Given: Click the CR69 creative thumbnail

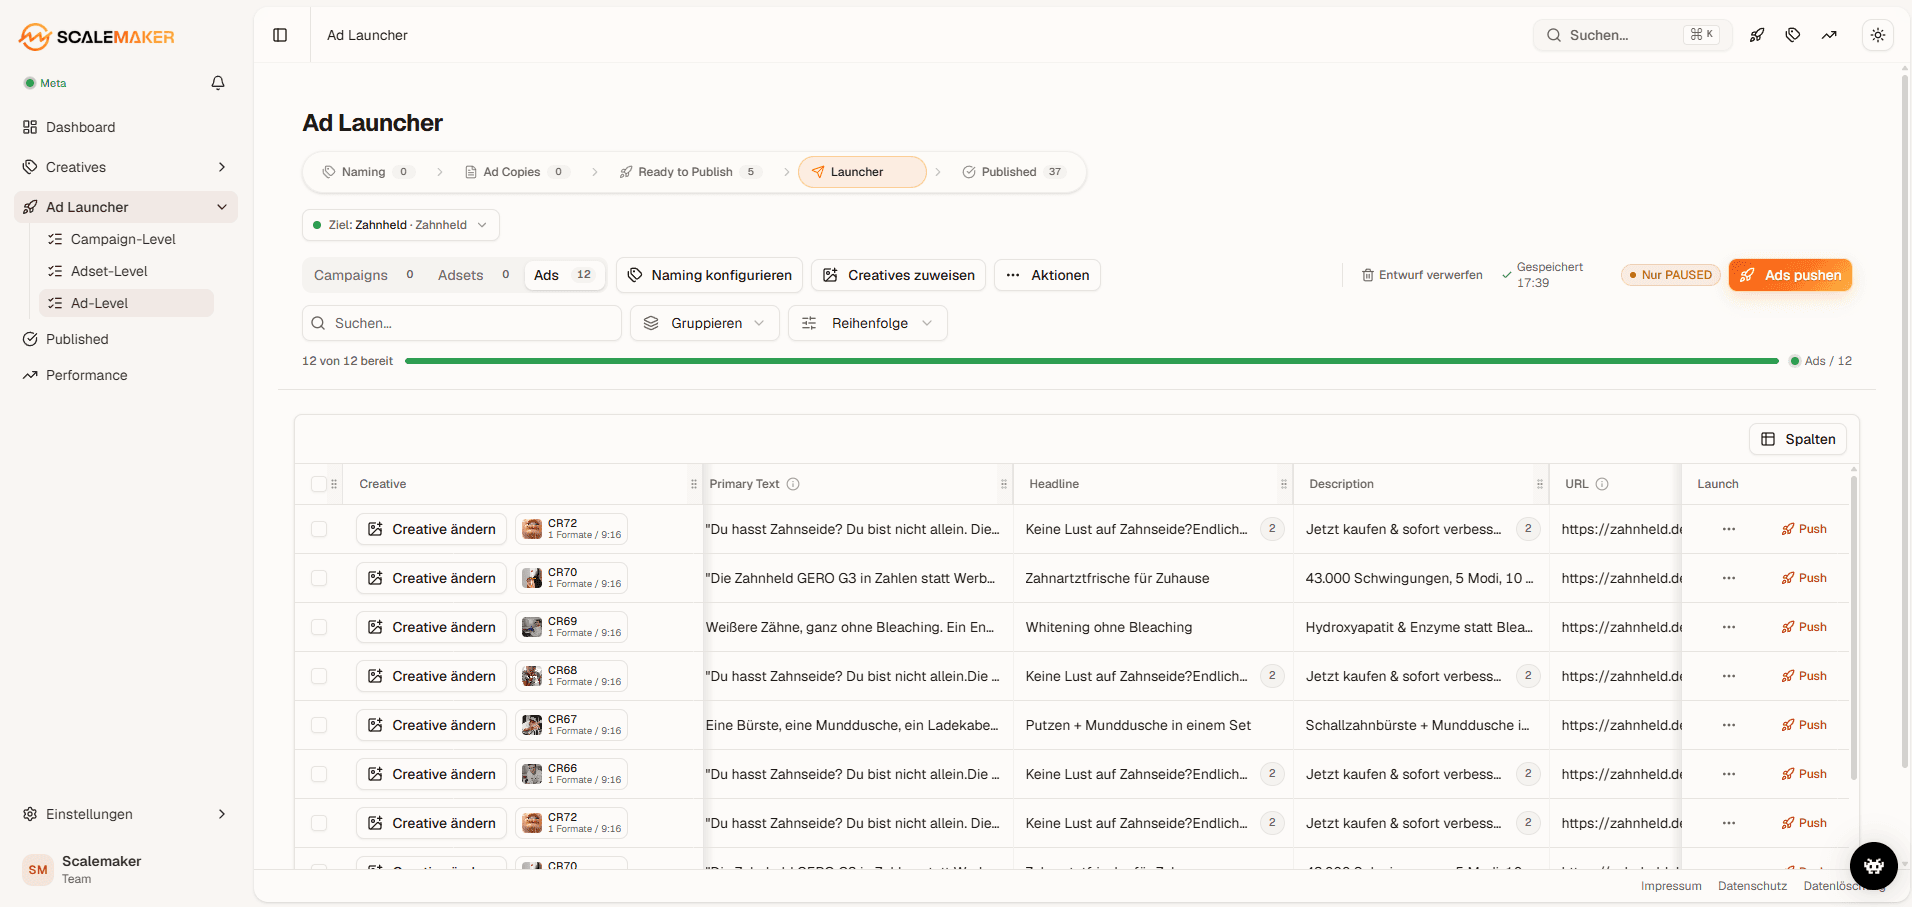Looking at the screenshot, I should [x=532, y=627].
